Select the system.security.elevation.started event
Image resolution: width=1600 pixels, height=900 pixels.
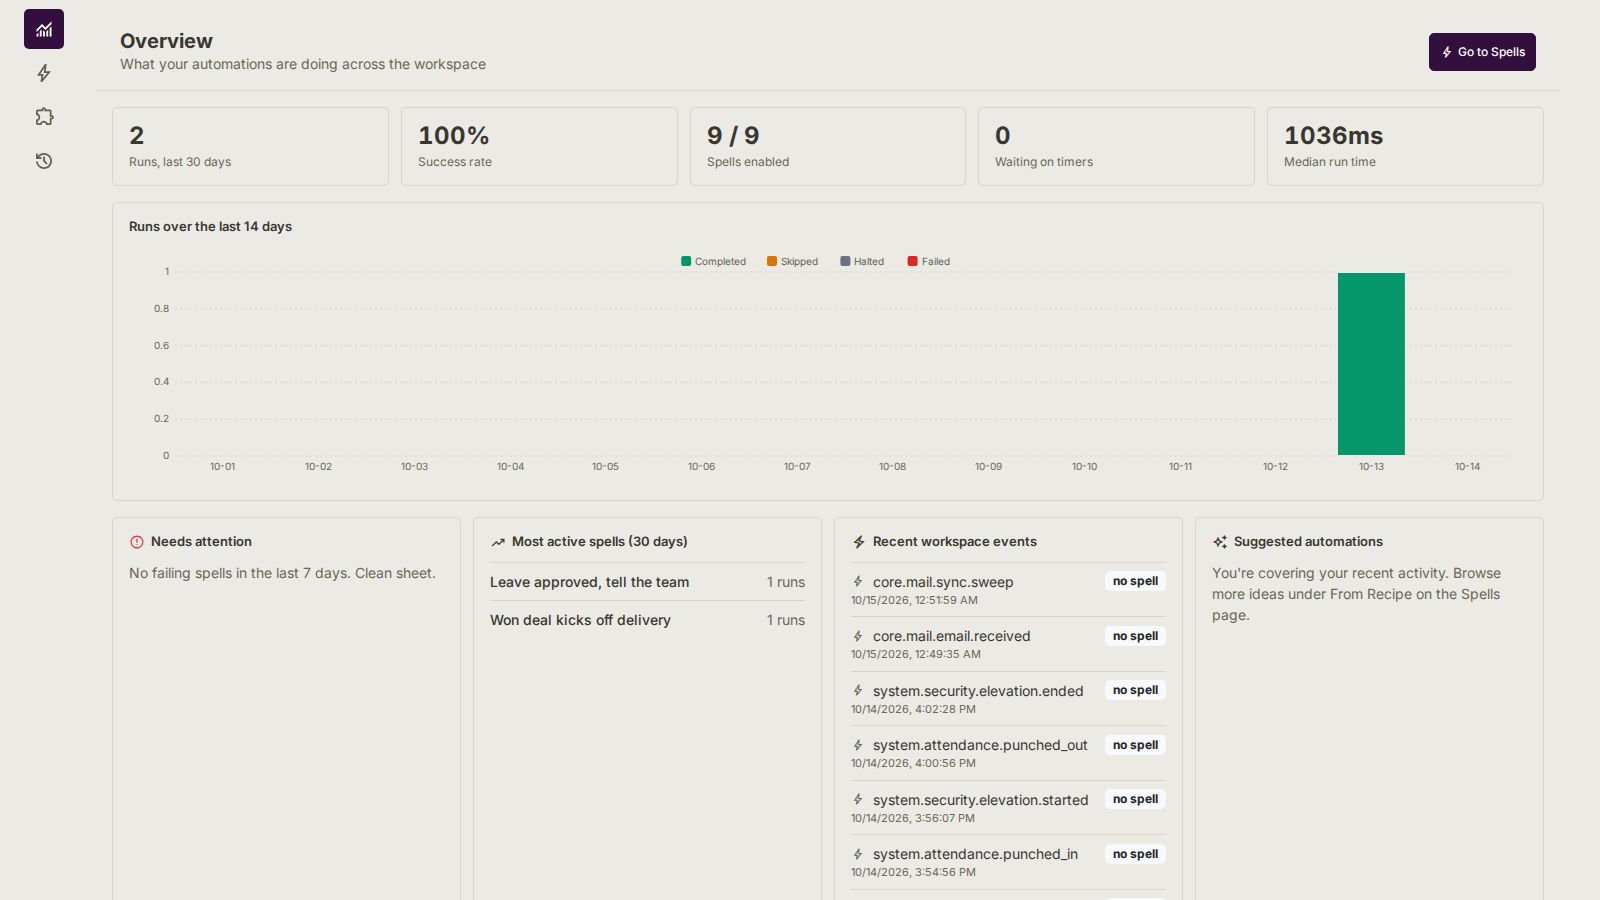point(1008,808)
